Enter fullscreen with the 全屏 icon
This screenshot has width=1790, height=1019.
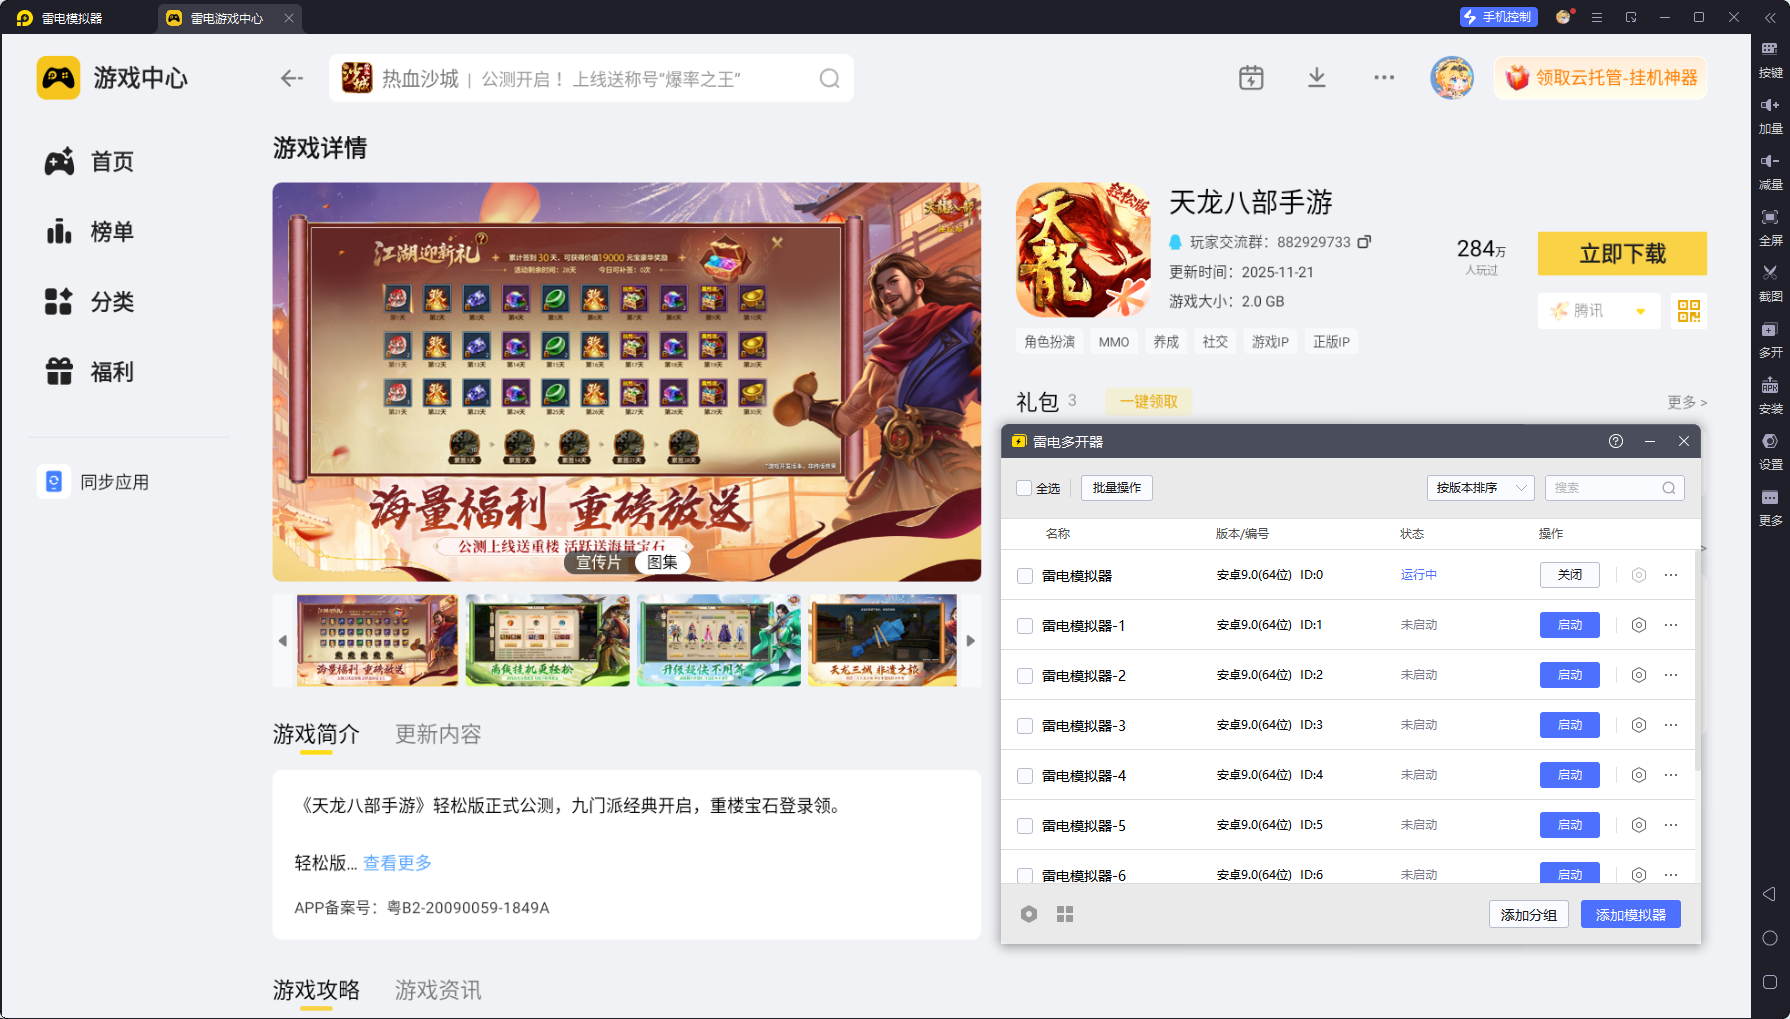point(1769,228)
